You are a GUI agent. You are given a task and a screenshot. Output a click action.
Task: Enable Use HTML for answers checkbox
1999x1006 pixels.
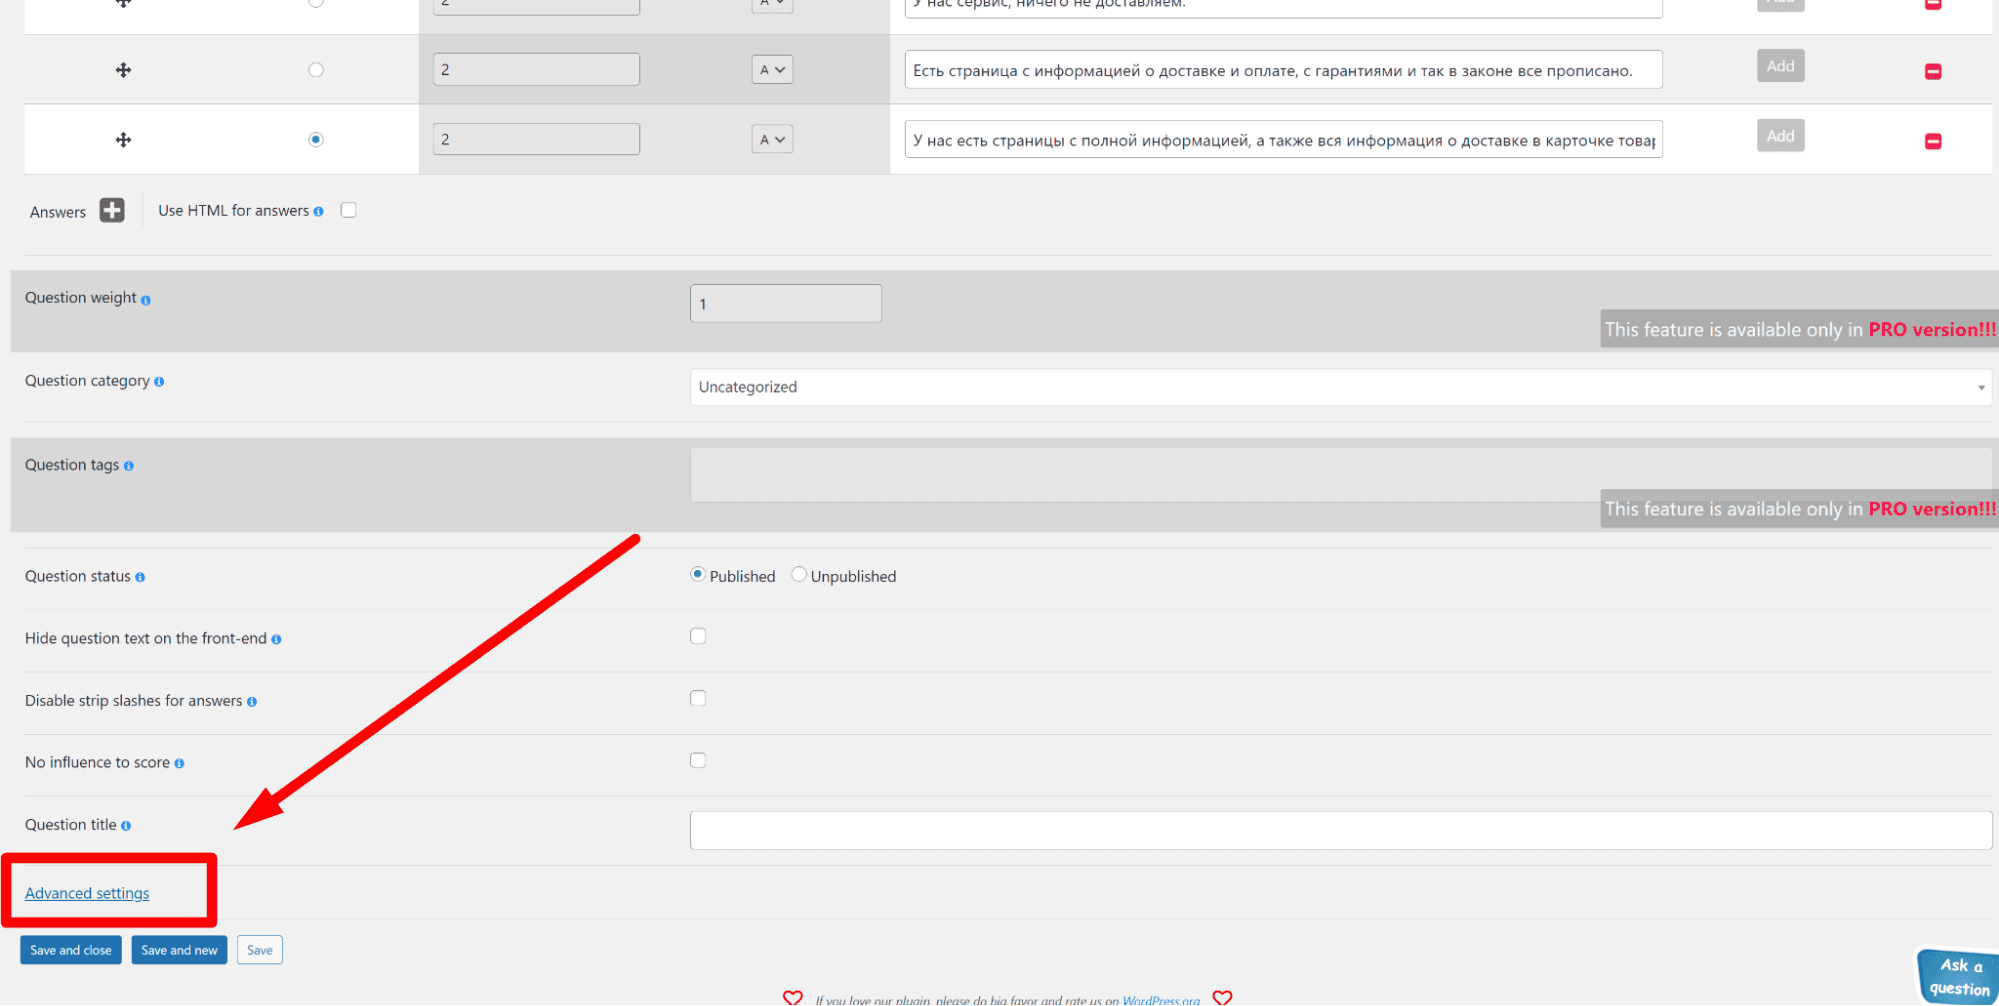tap(348, 210)
